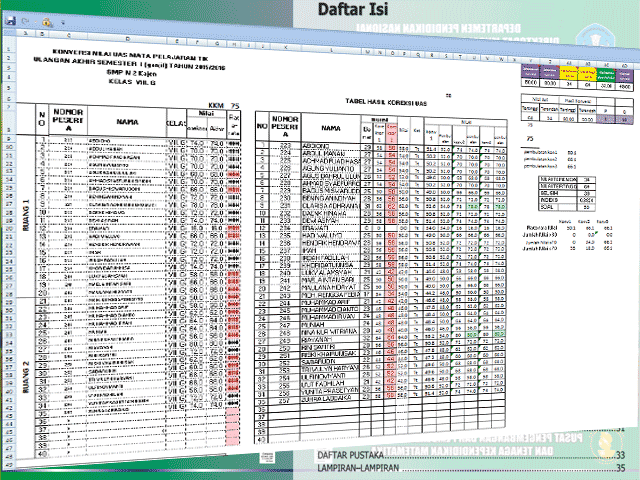640x480 pixels.
Task: Click the padlock icon in quick access toolbar
Action: tap(47, 22)
